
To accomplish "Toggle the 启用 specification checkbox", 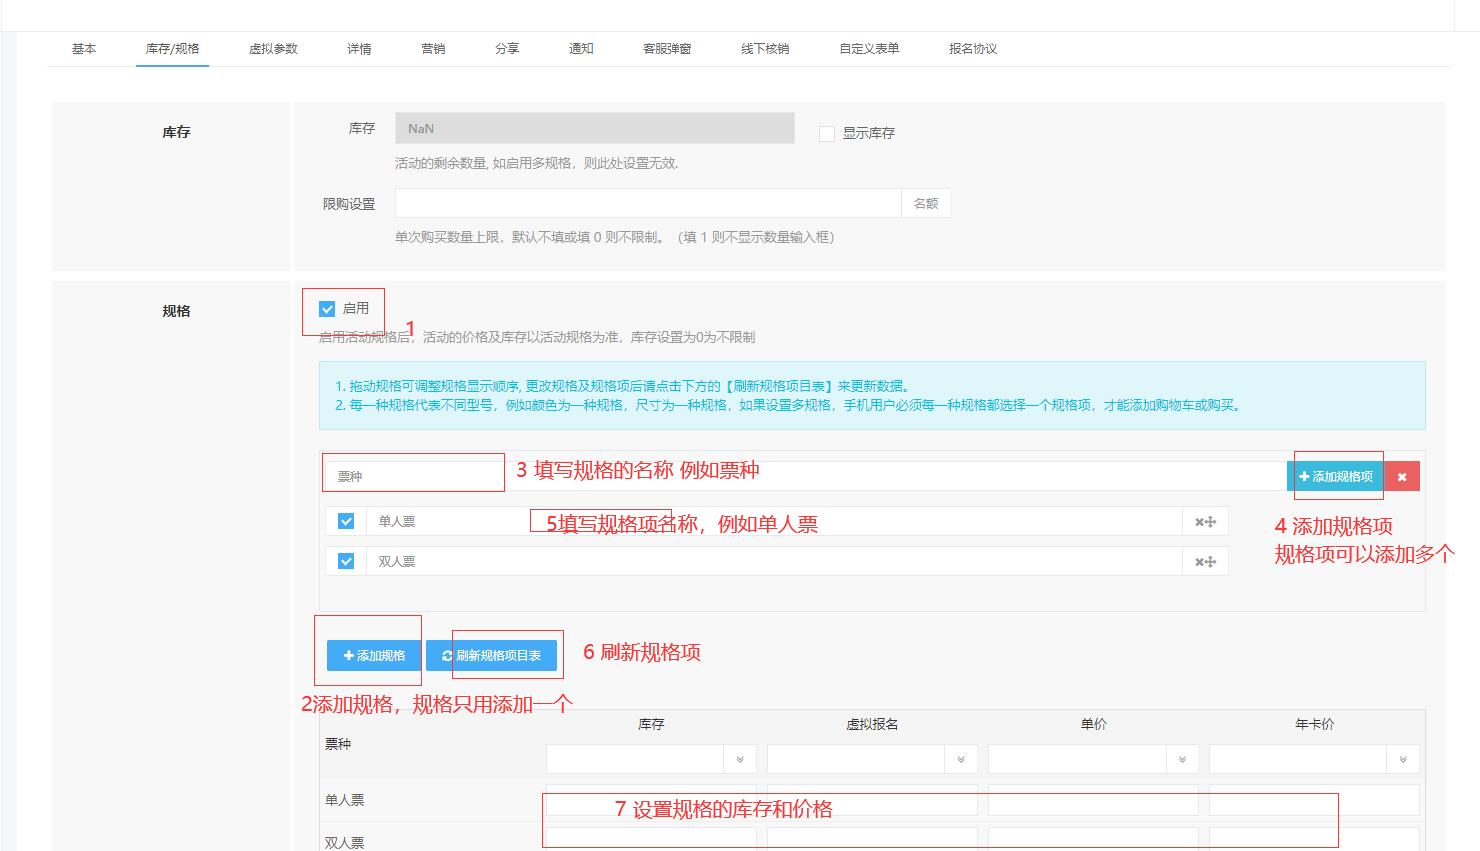I will click(x=327, y=309).
